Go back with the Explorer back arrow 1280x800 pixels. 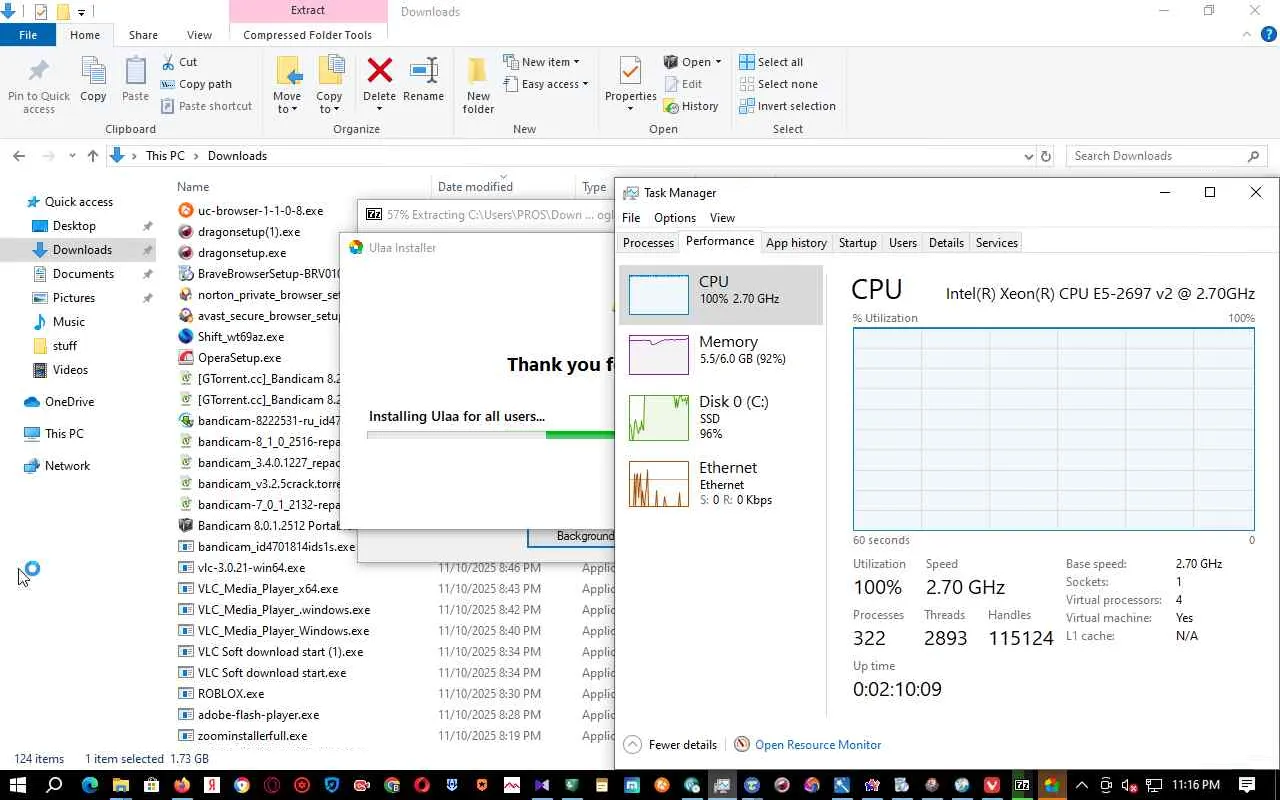click(19, 156)
